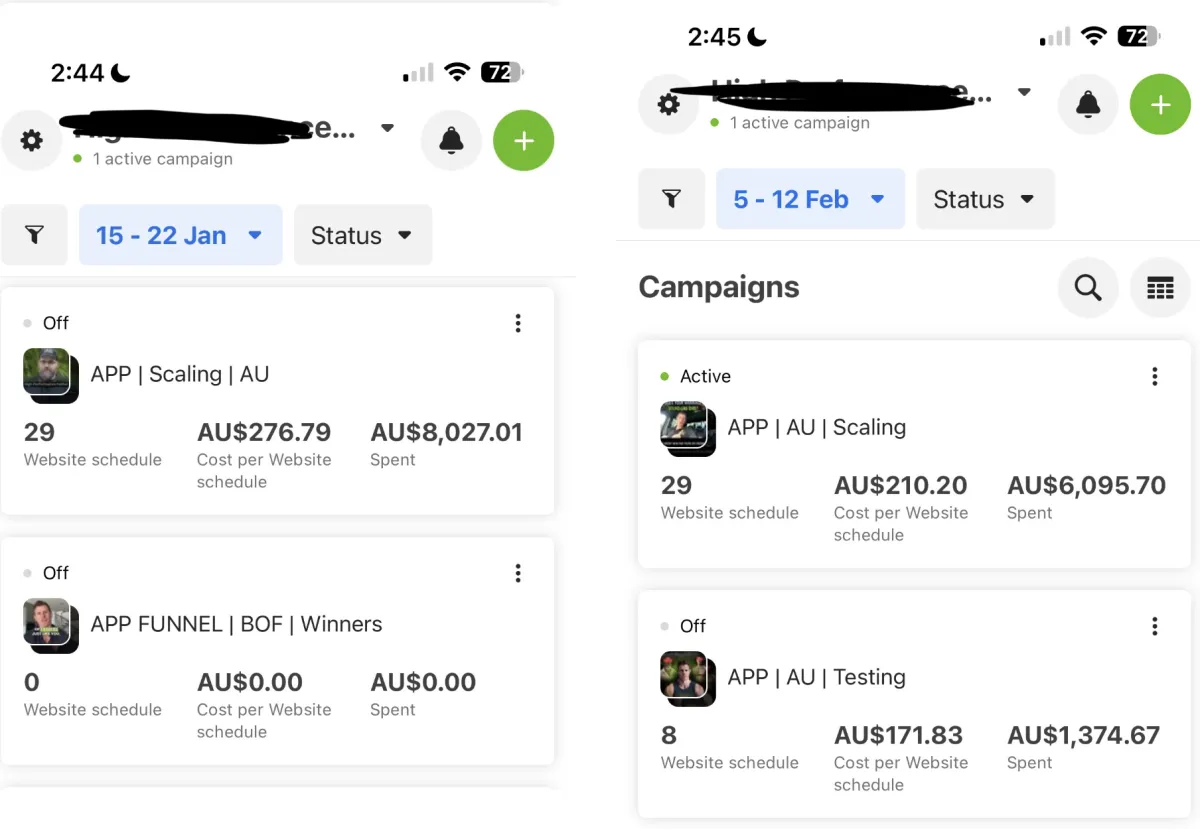Screen dimensions: 1200x829
Task: Open settings gear in left screenshot
Action: tap(32, 141)
